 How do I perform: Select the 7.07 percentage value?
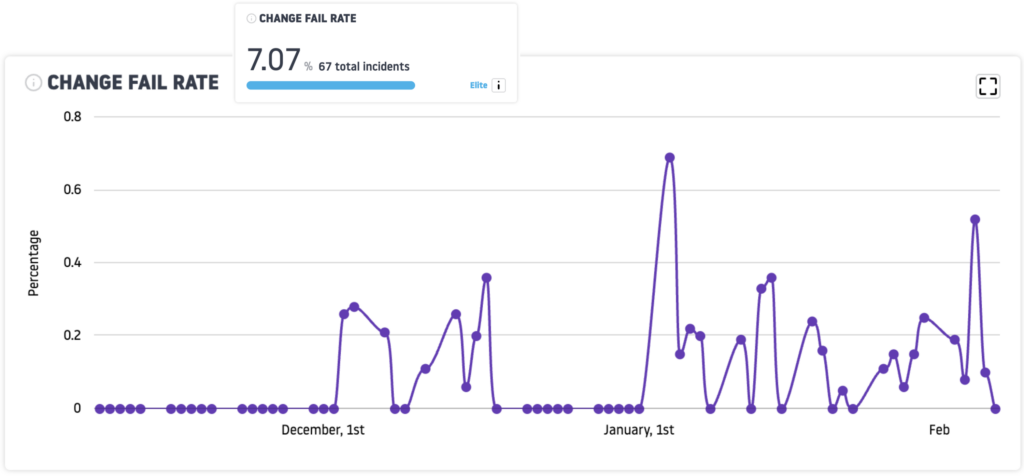click(272, 61)
